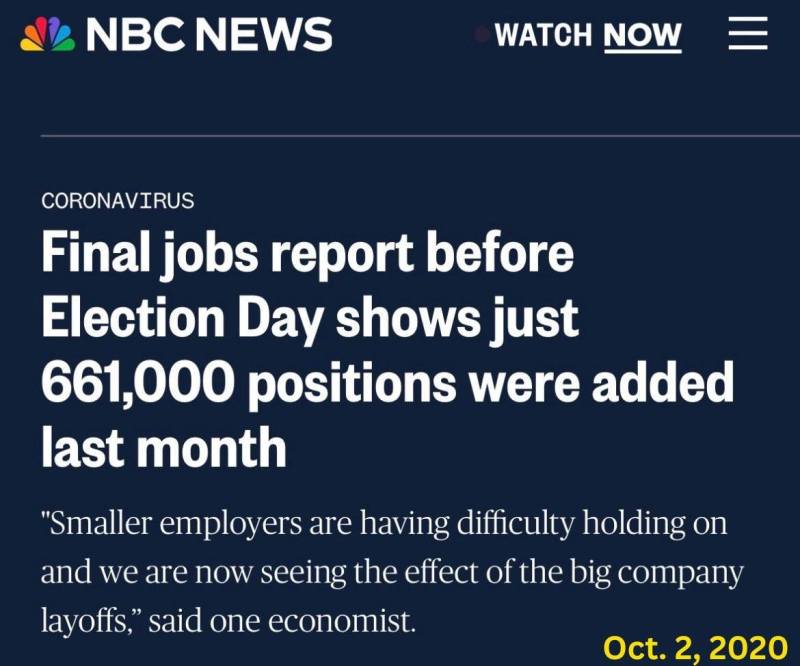800x666 pixels.
Task: Click the word NEWS in the logo
Action: (265, 34)
